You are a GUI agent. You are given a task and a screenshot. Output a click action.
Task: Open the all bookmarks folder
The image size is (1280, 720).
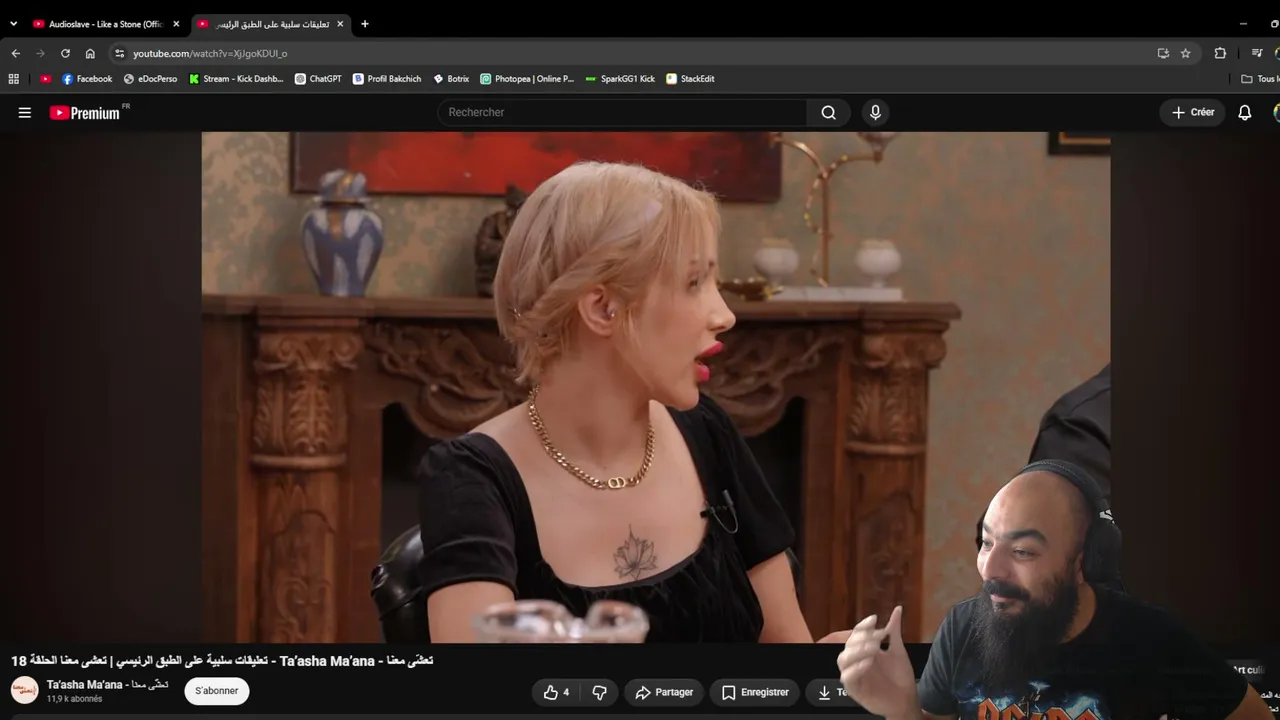tap(1259, 79)
